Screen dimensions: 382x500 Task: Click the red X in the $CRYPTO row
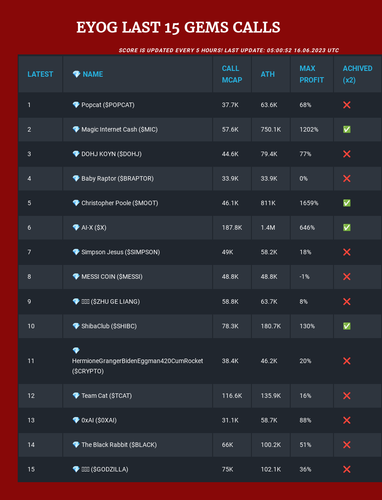347,361
